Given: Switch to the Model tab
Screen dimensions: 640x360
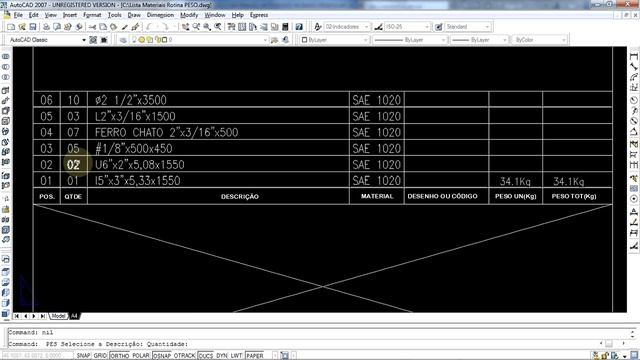Looking at the screenshot, I should click(58, 316).
